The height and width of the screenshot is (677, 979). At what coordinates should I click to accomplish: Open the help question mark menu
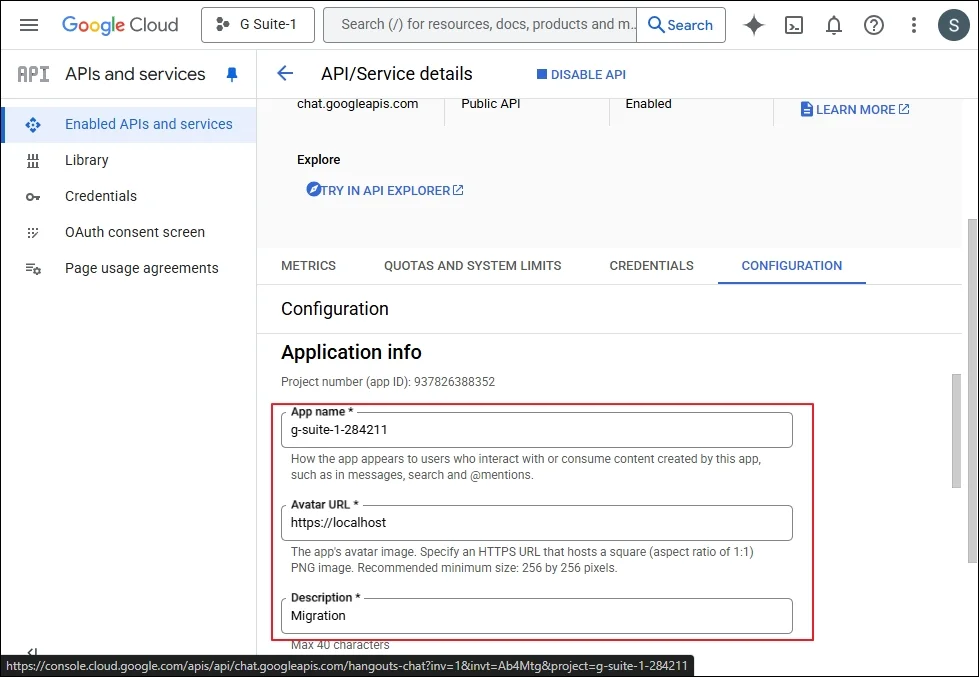[873, 25]
